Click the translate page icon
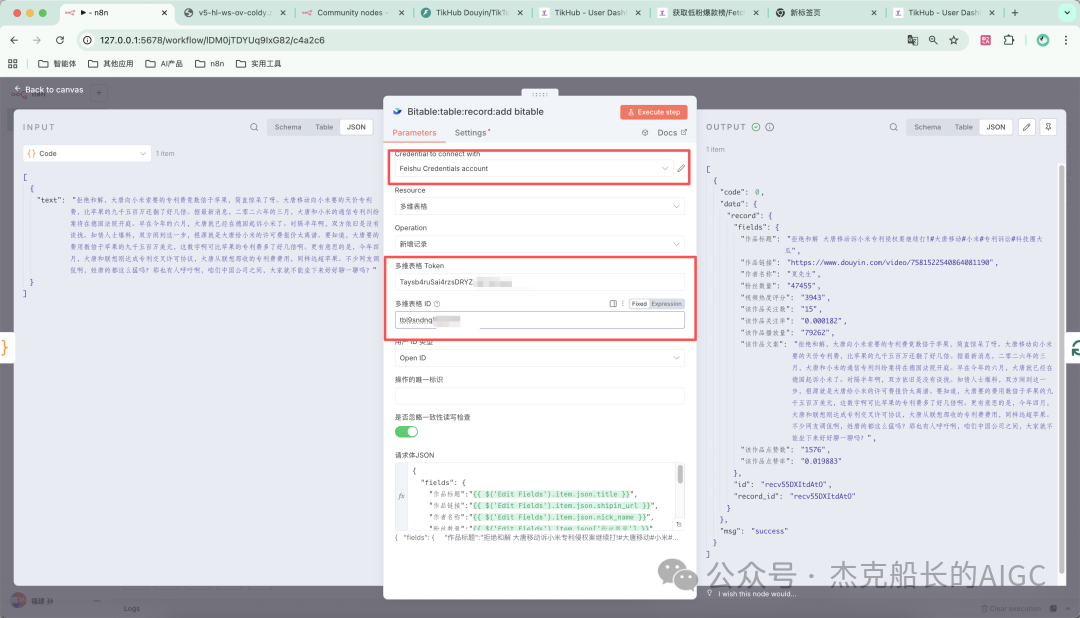 [913, 40]
